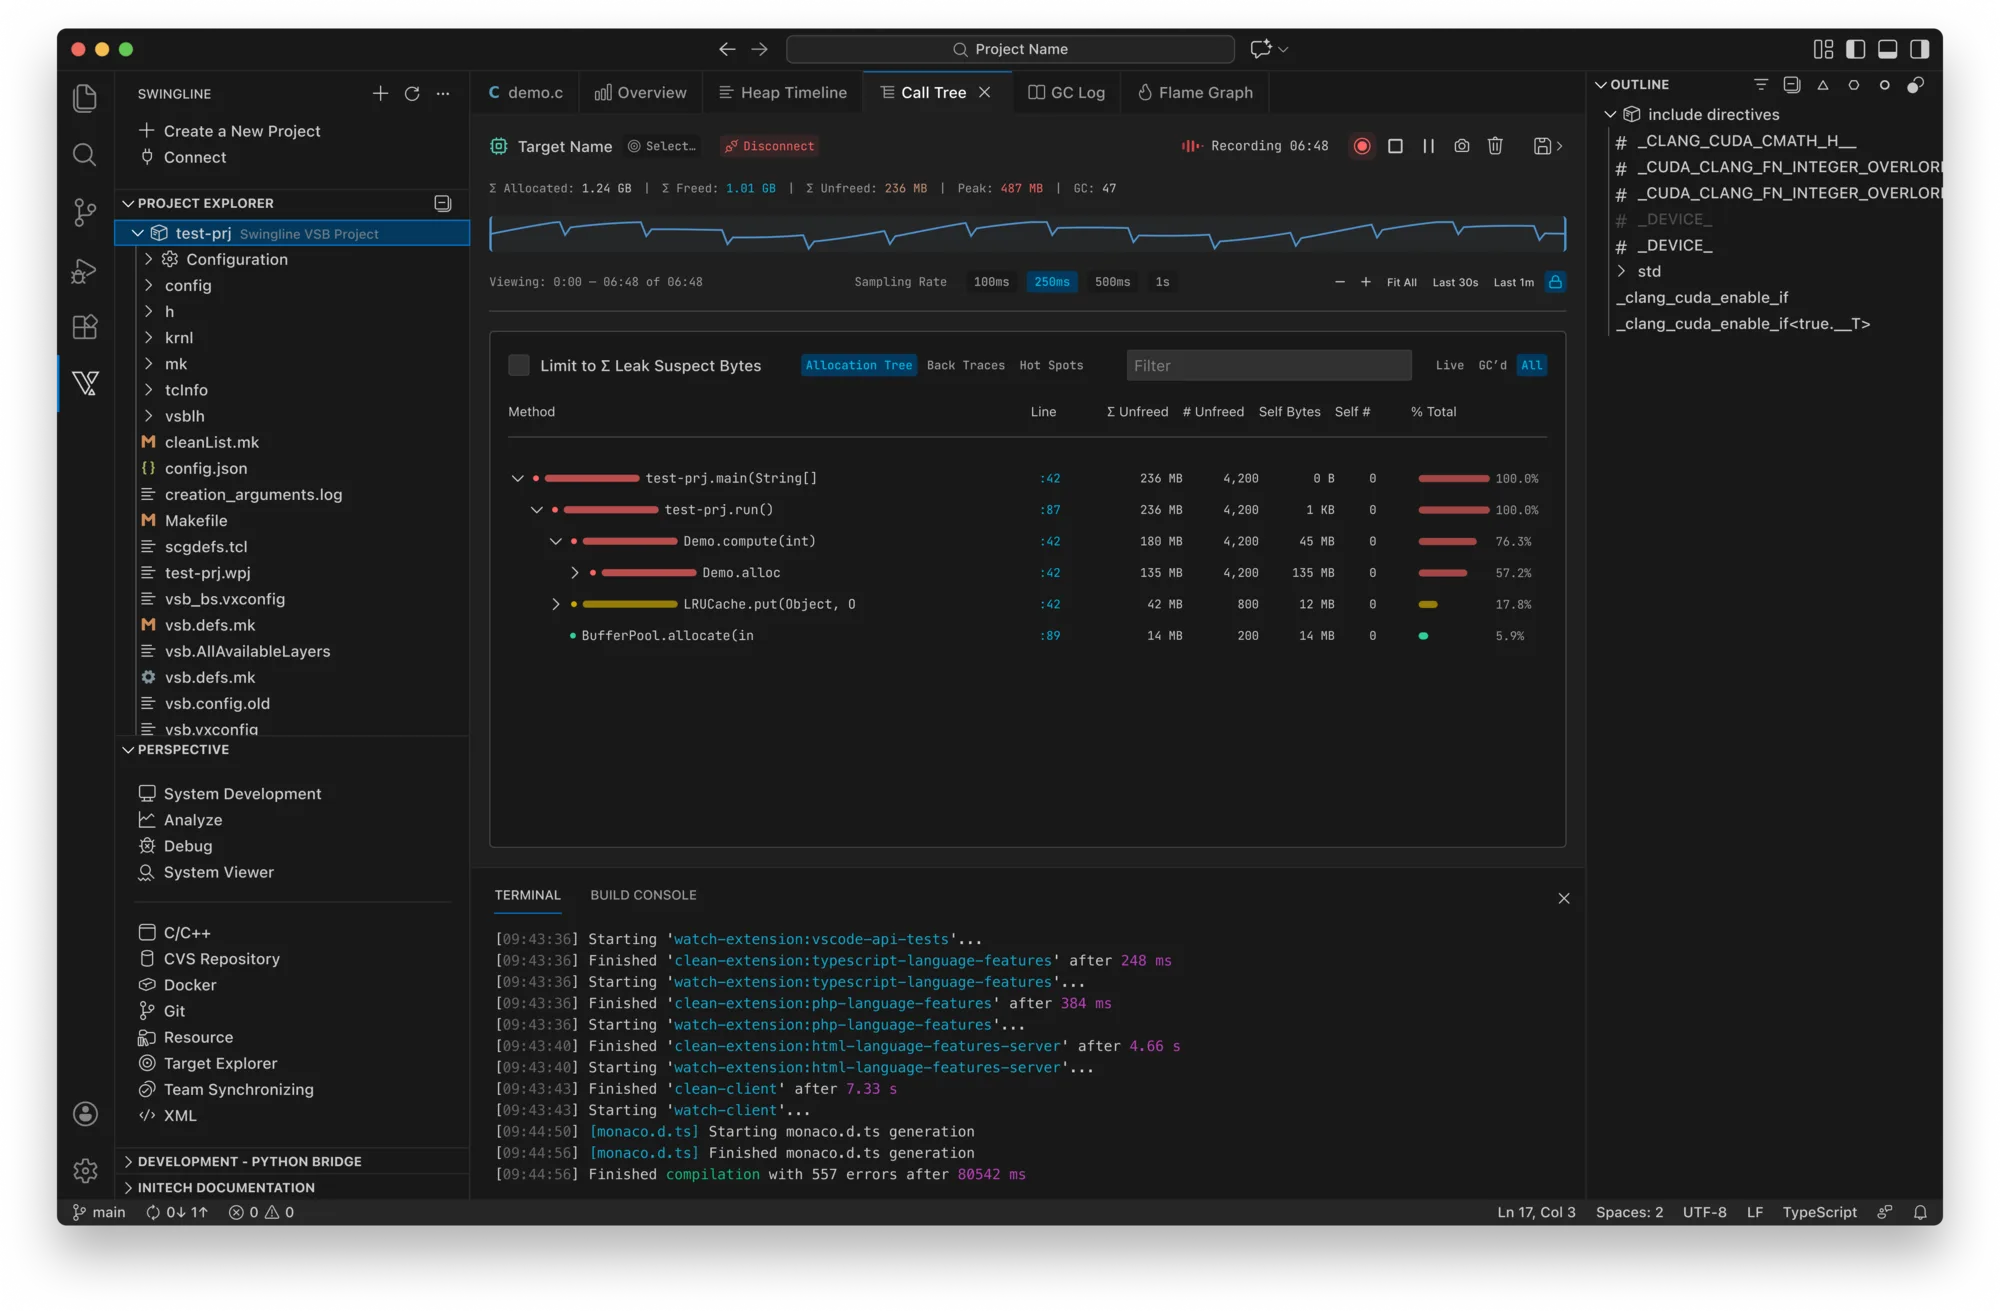Open the Run and Debug icon

[x=85, y=270]
